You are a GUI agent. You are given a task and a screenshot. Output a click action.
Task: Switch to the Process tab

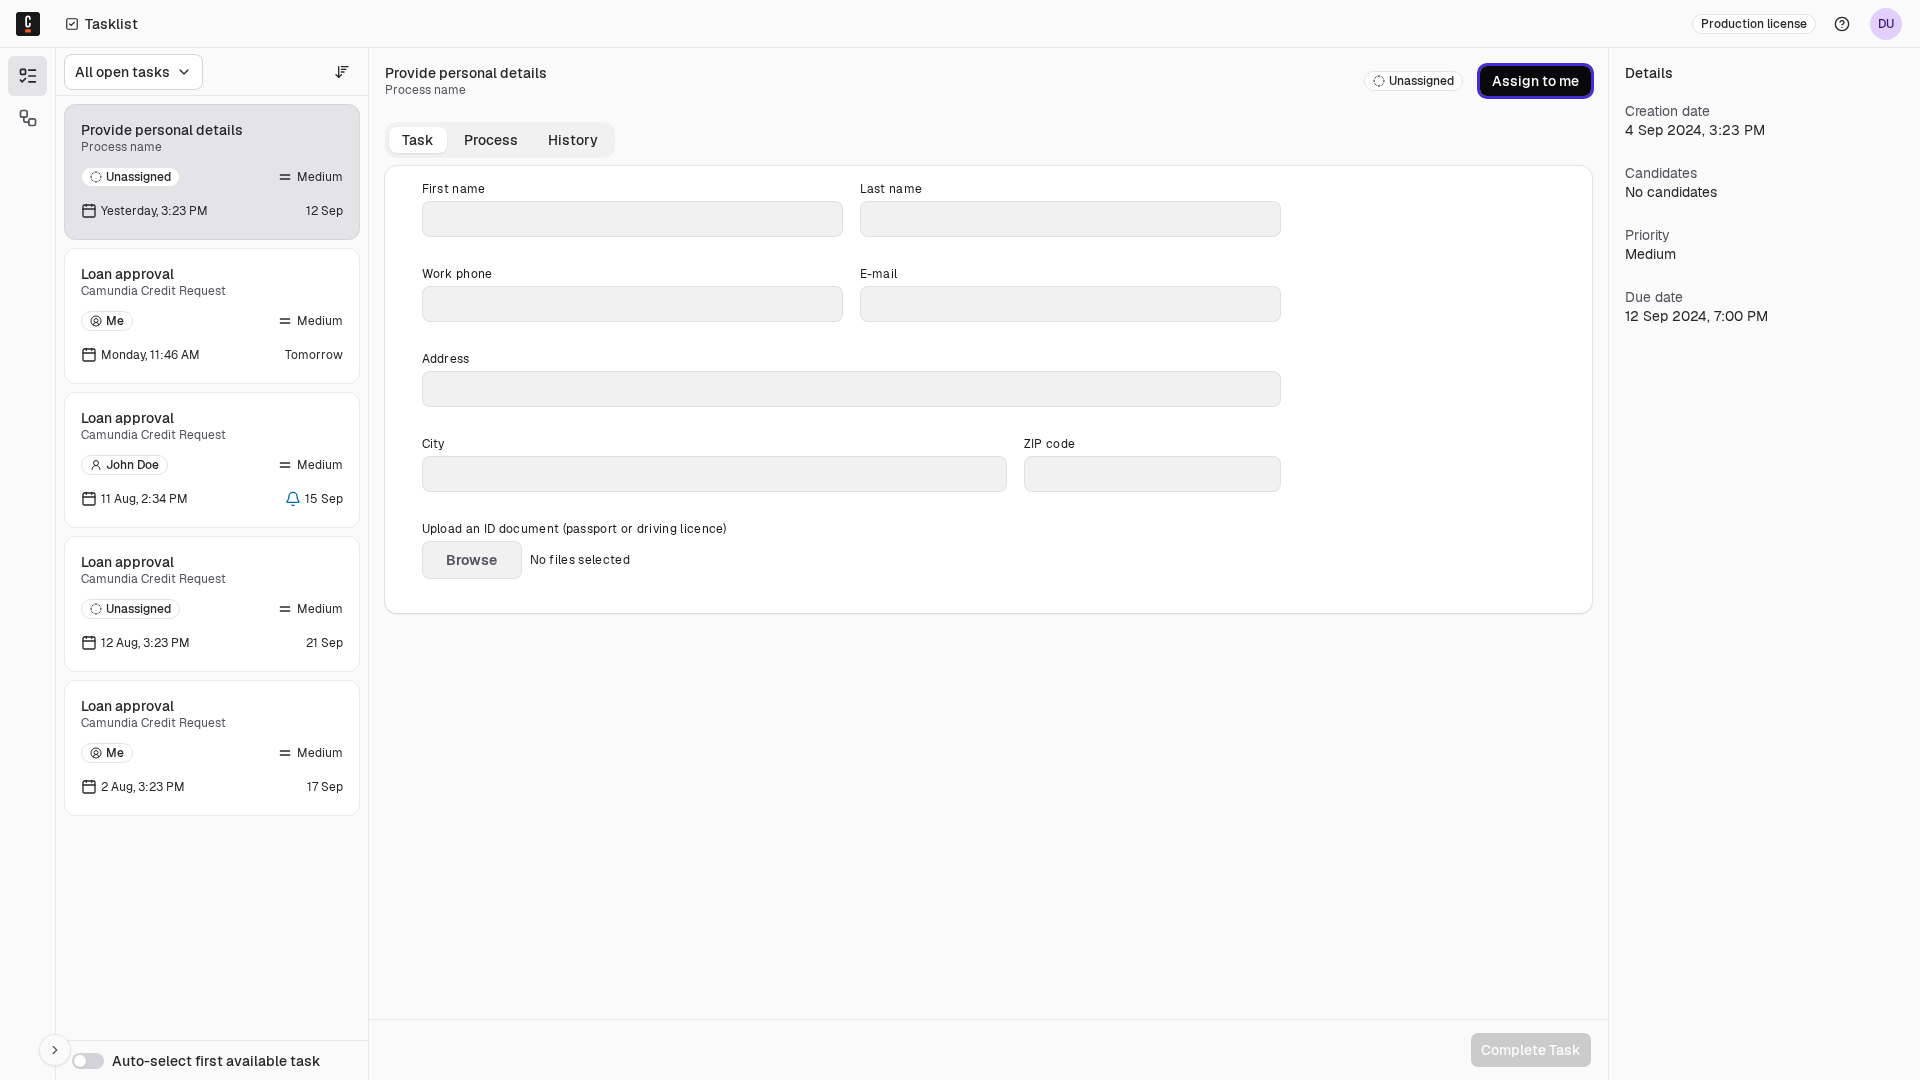(x=491, y=140)
